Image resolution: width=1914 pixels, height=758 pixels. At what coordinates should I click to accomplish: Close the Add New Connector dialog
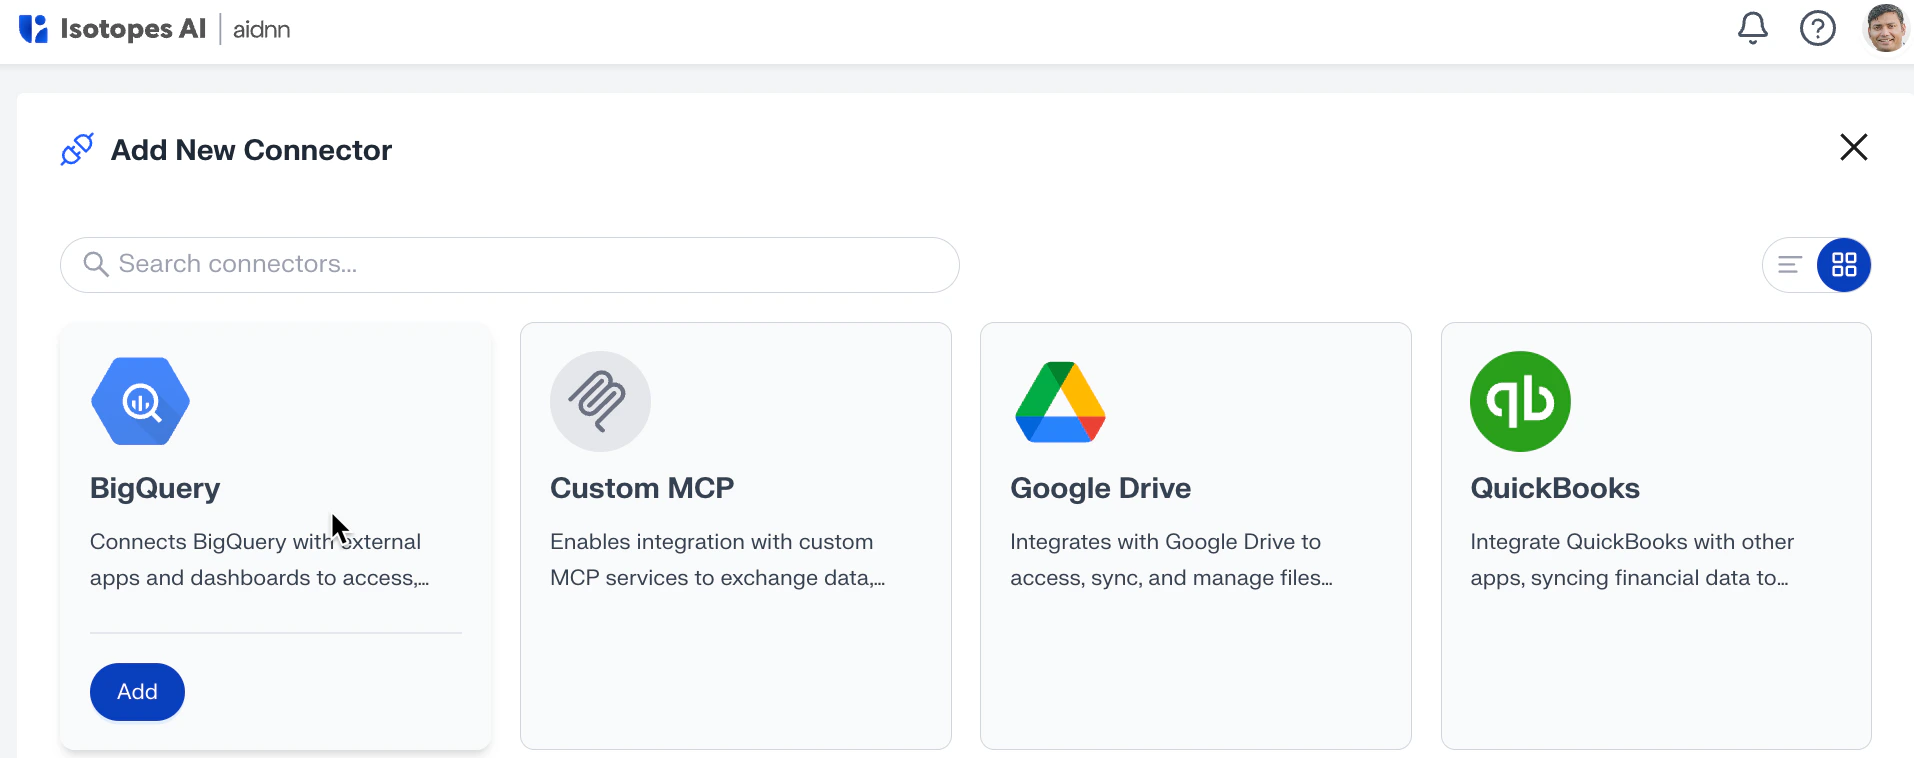tap(1853, 147)
